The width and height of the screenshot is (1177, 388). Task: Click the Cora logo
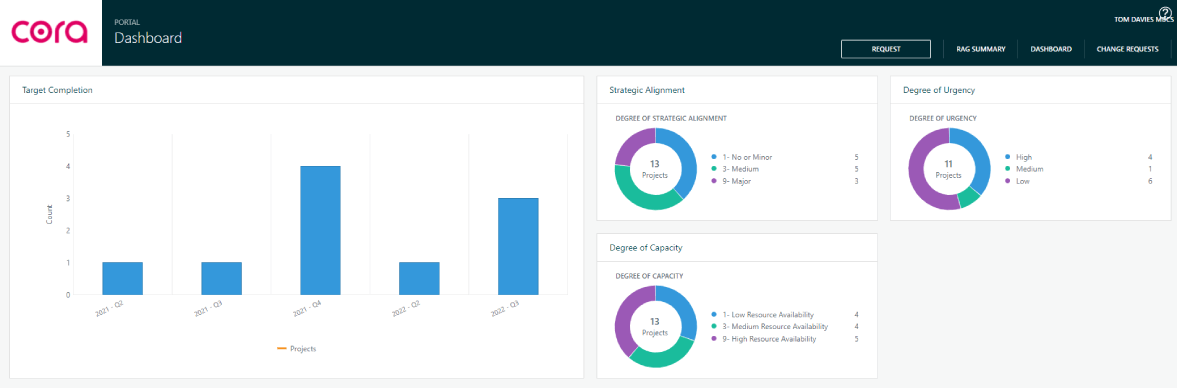pyautogui.click(x=50, y=32)
